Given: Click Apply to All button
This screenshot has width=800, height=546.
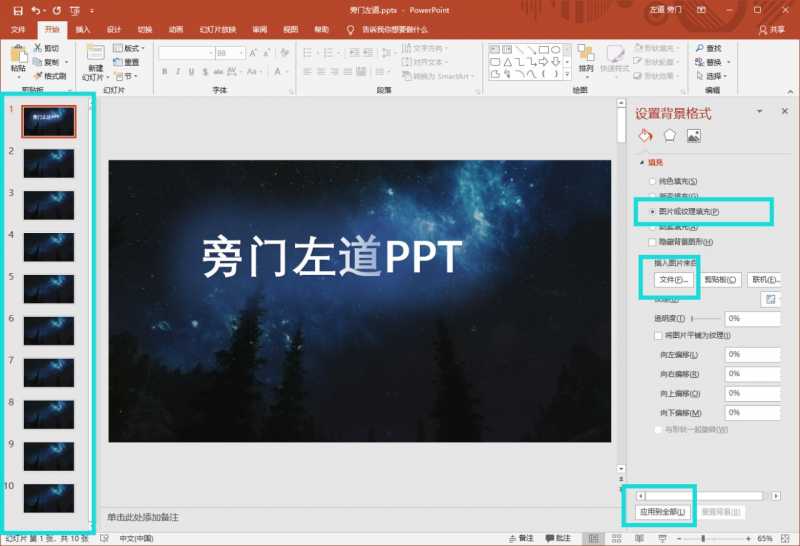Looking at the screenshot, I should pyautogui.click(x=662, y=512).
